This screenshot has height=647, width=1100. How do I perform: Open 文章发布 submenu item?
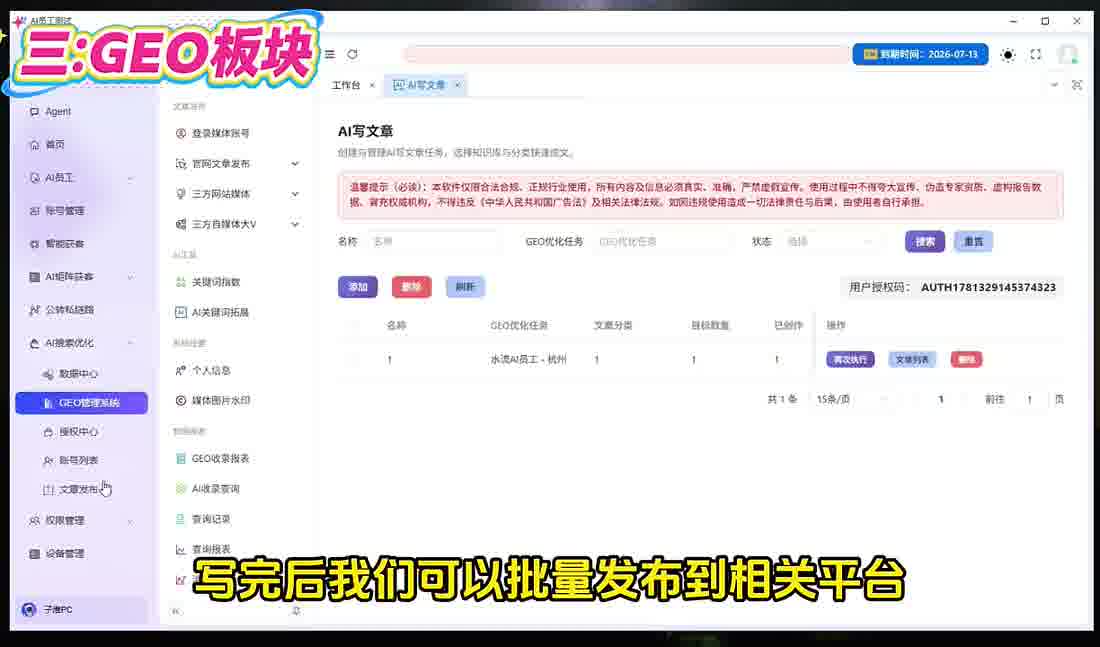(x=81, y=489)
